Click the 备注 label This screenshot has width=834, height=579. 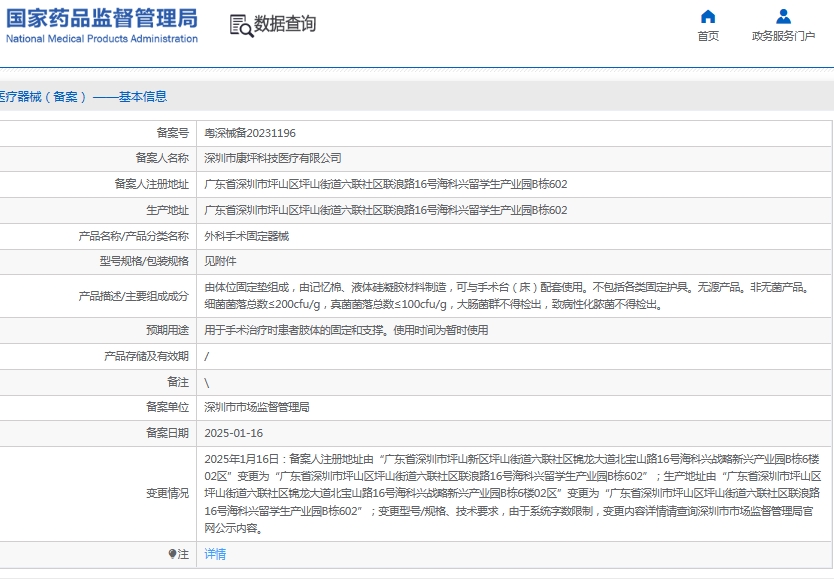(x=178, y=382)
